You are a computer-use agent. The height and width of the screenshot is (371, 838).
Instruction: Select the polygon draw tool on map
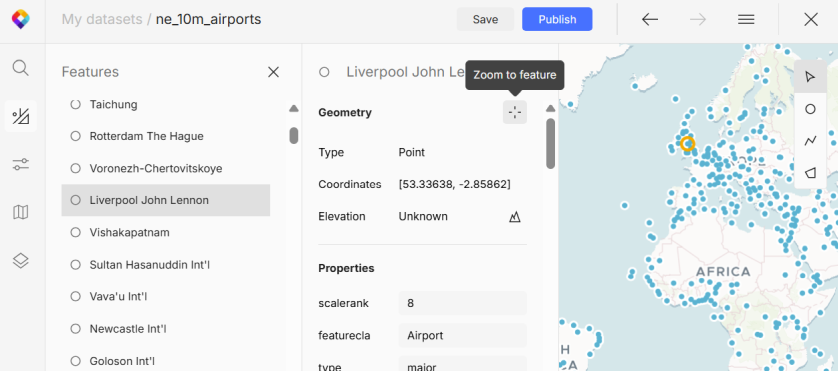[810, 173]
